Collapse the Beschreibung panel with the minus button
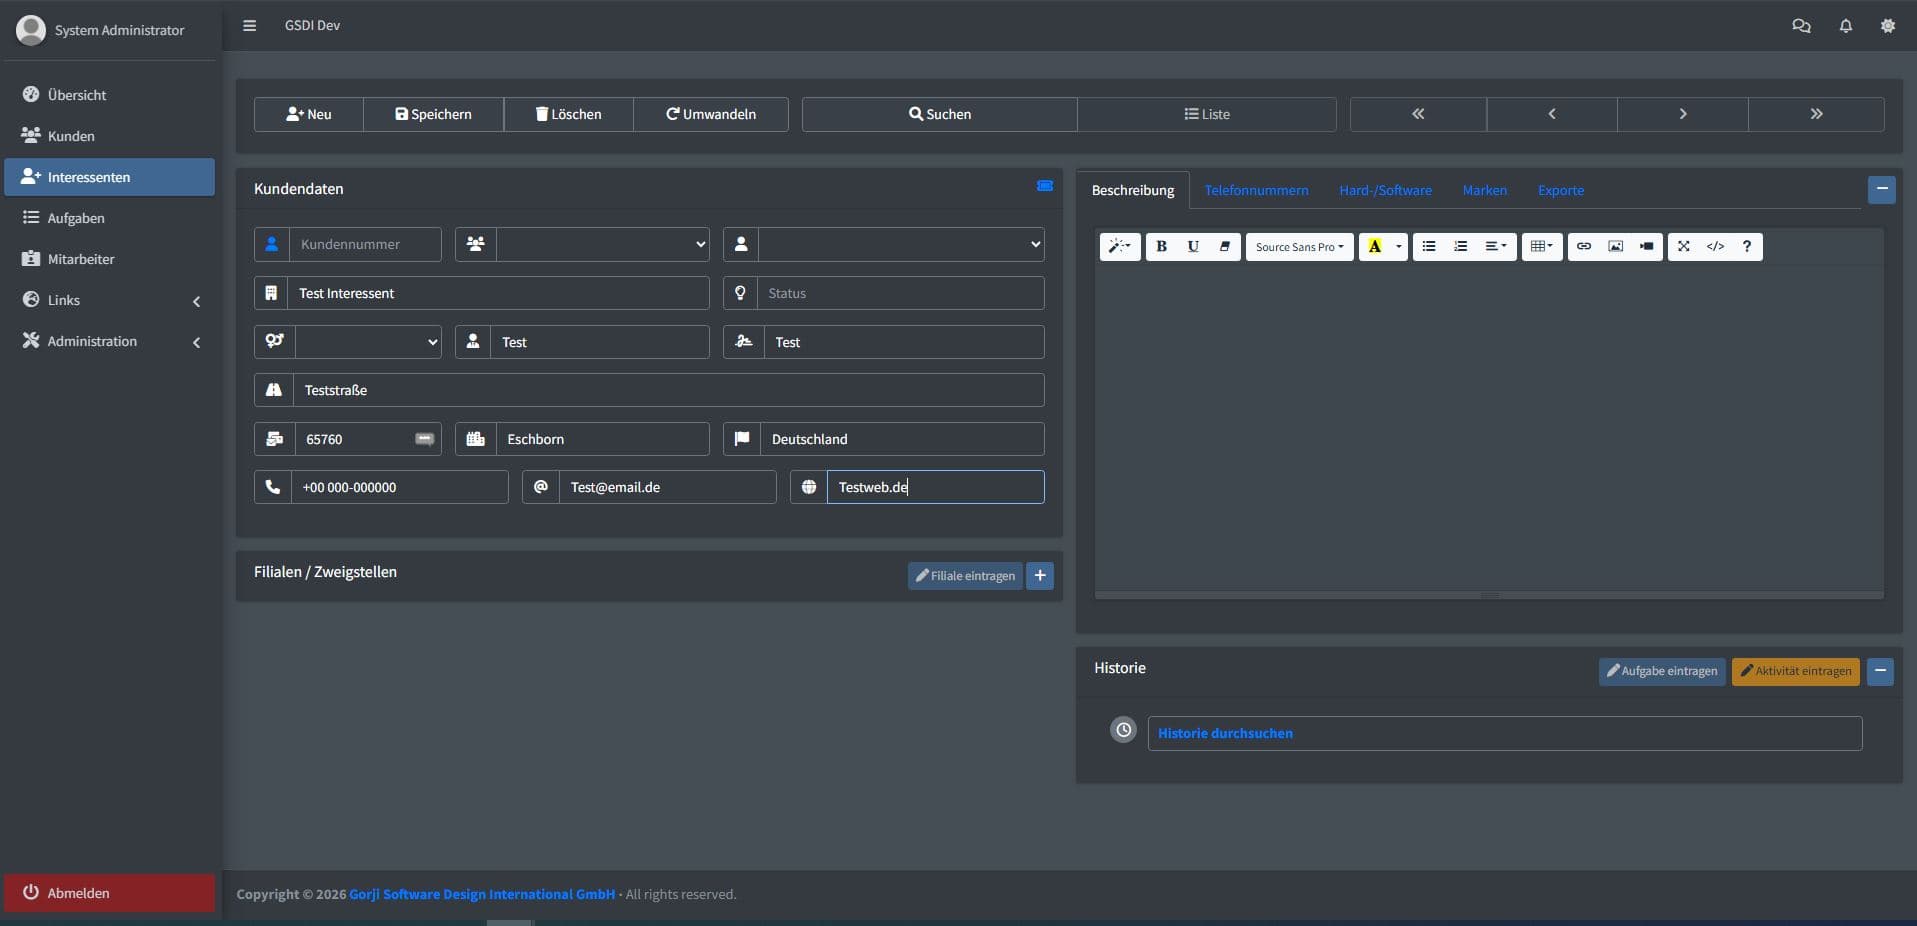1917x926 pixels. pyautogui.click(x=1881, y=189)
